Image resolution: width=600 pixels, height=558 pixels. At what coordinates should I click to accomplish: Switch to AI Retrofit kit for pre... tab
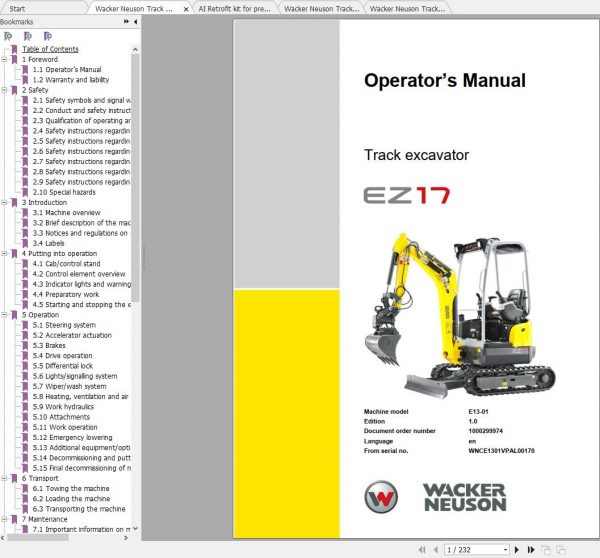(234, 8)
